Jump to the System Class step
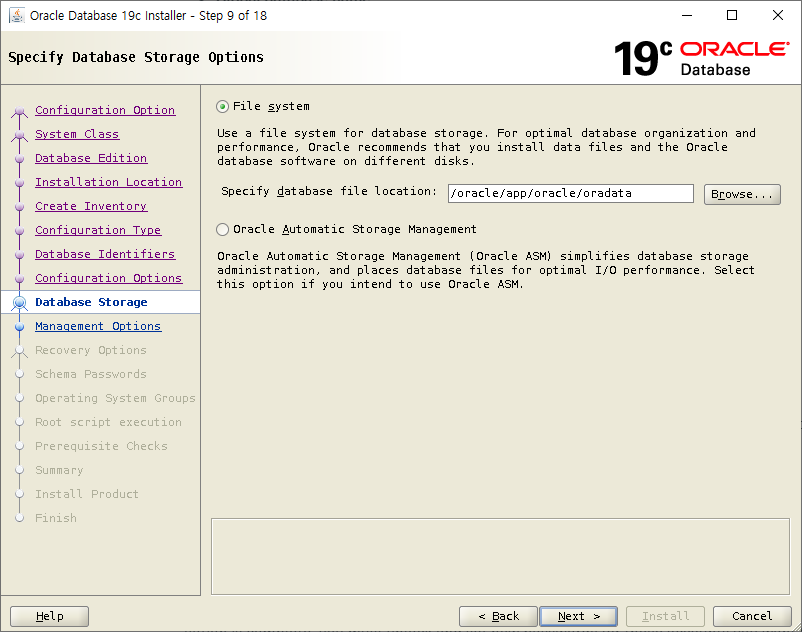The image size is (802, 632). [x=77, y=134]
